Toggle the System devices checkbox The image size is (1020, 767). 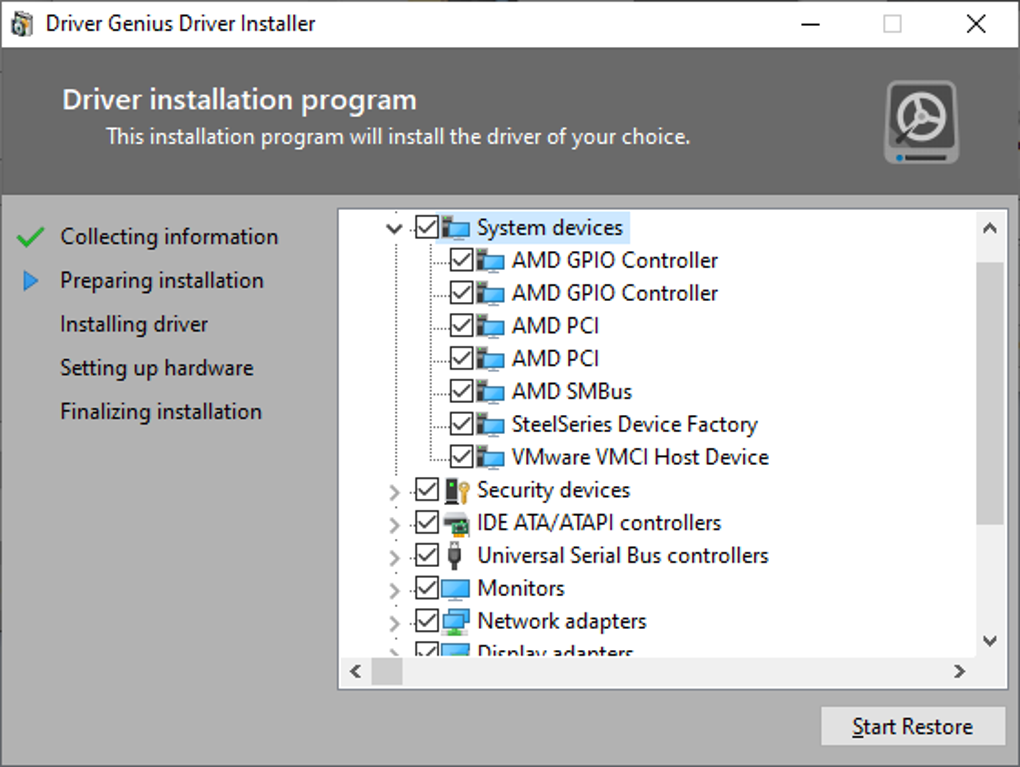pyautogui.click(x=427, y=228)
